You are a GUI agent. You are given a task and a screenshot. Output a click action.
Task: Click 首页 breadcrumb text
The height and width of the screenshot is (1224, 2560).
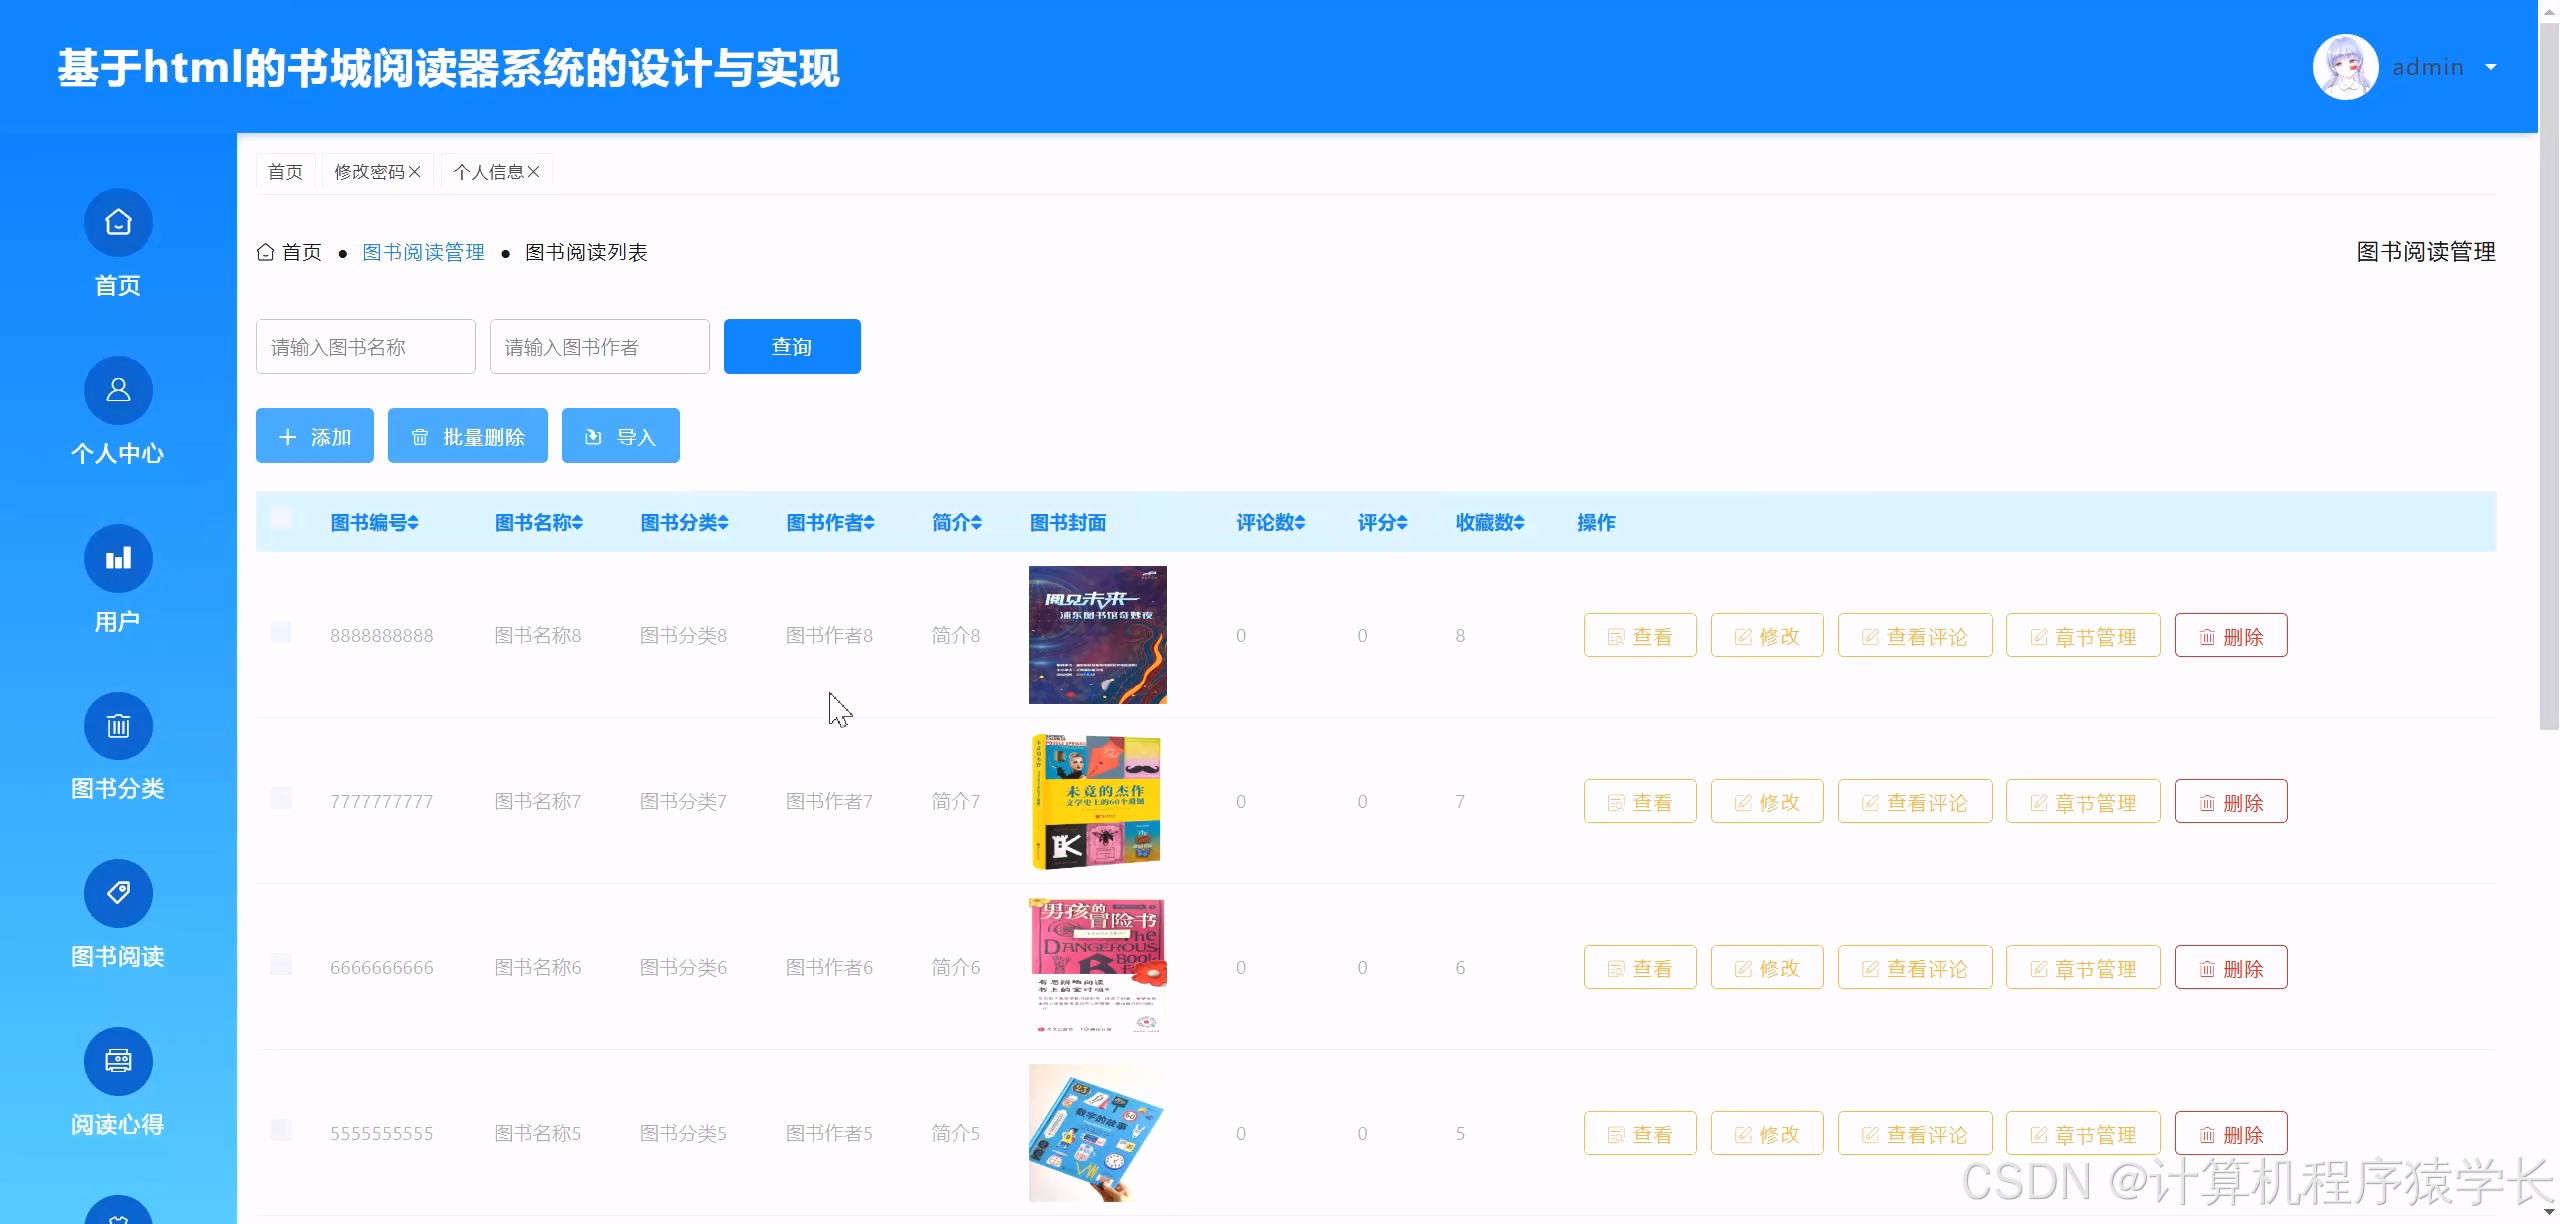(x=302, y=252)
